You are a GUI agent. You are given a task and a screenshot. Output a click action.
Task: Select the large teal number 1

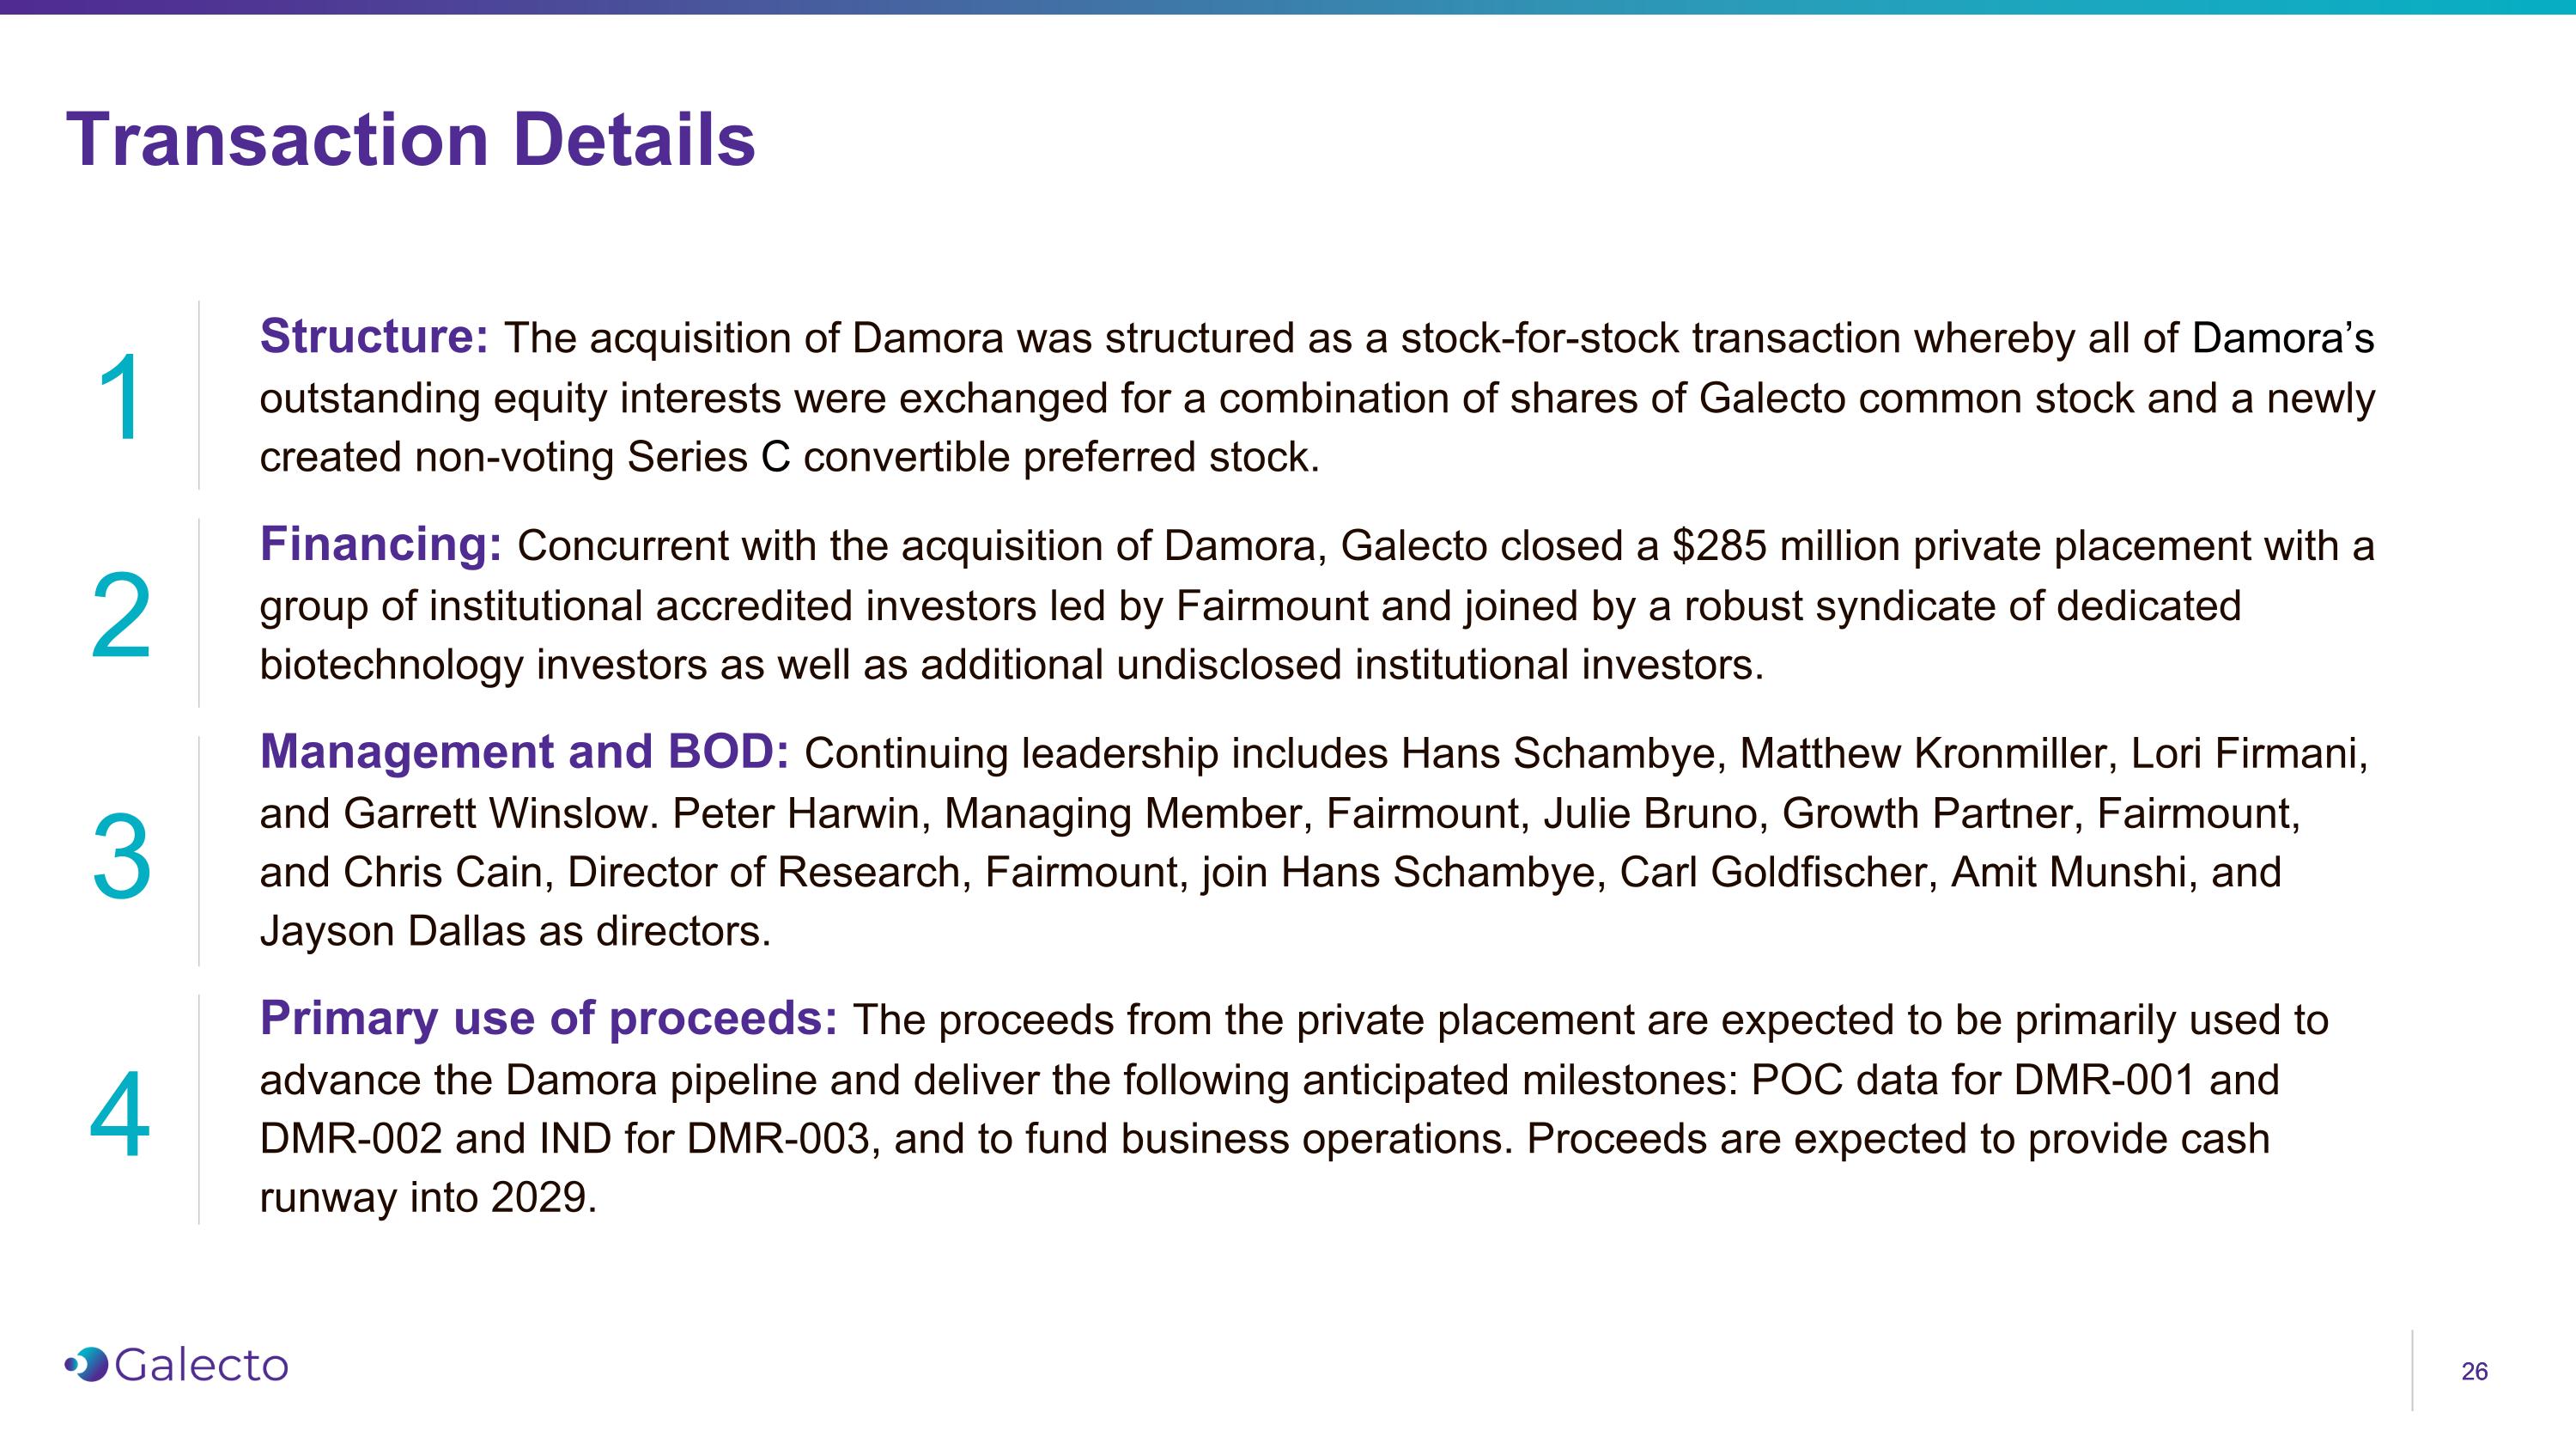121,398
